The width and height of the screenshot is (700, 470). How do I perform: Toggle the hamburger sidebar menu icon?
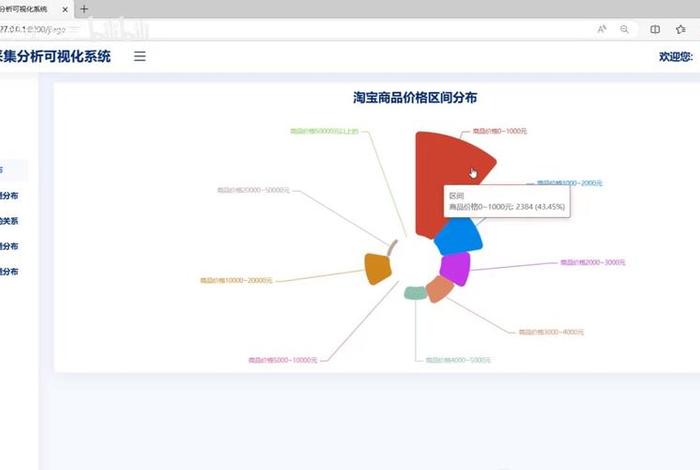(140, 56)
